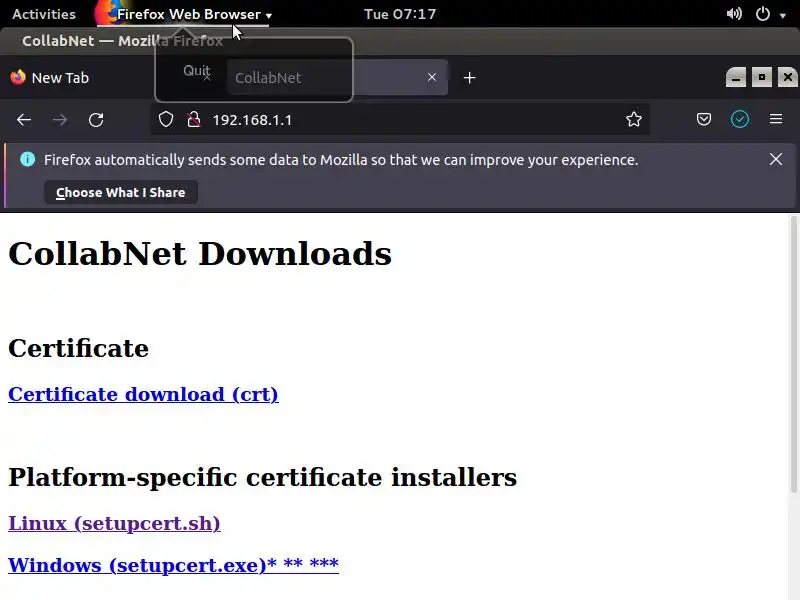Open Save to Pocket
The width and height of the screenshot is (800, 600).
(x=704, y=119)
